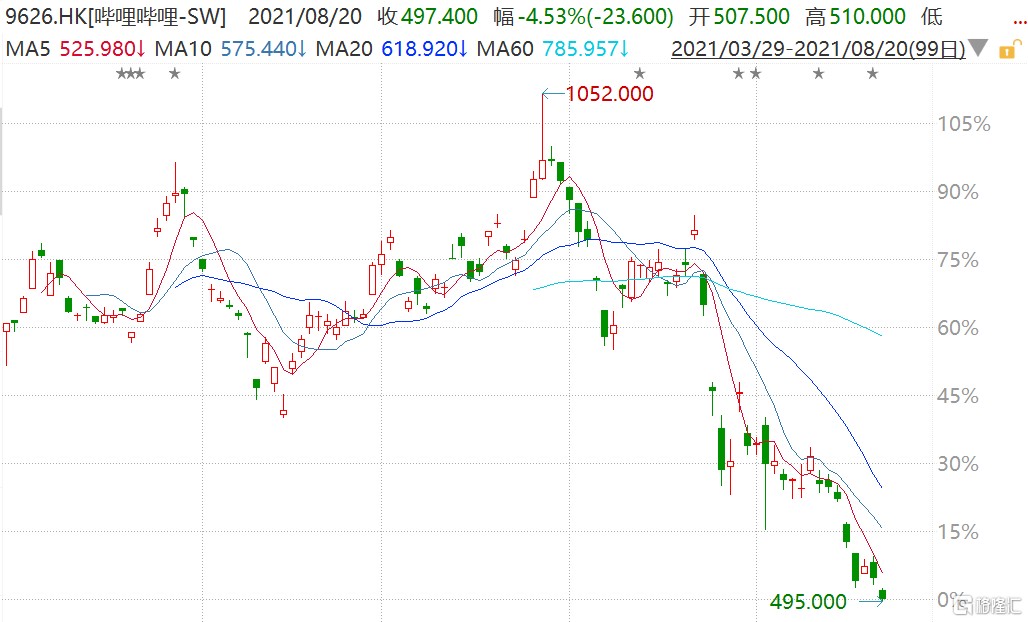The width and height of the screenshot is (1028, 622).
Task: Click the MA10 575.440 indicator label
Action: point(230,49)
